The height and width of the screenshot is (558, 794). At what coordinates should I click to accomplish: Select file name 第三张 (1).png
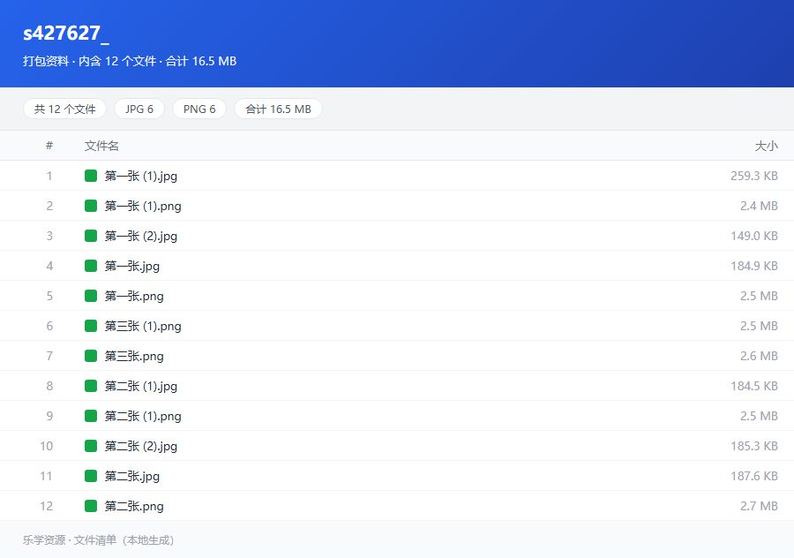tap(143, 326)
